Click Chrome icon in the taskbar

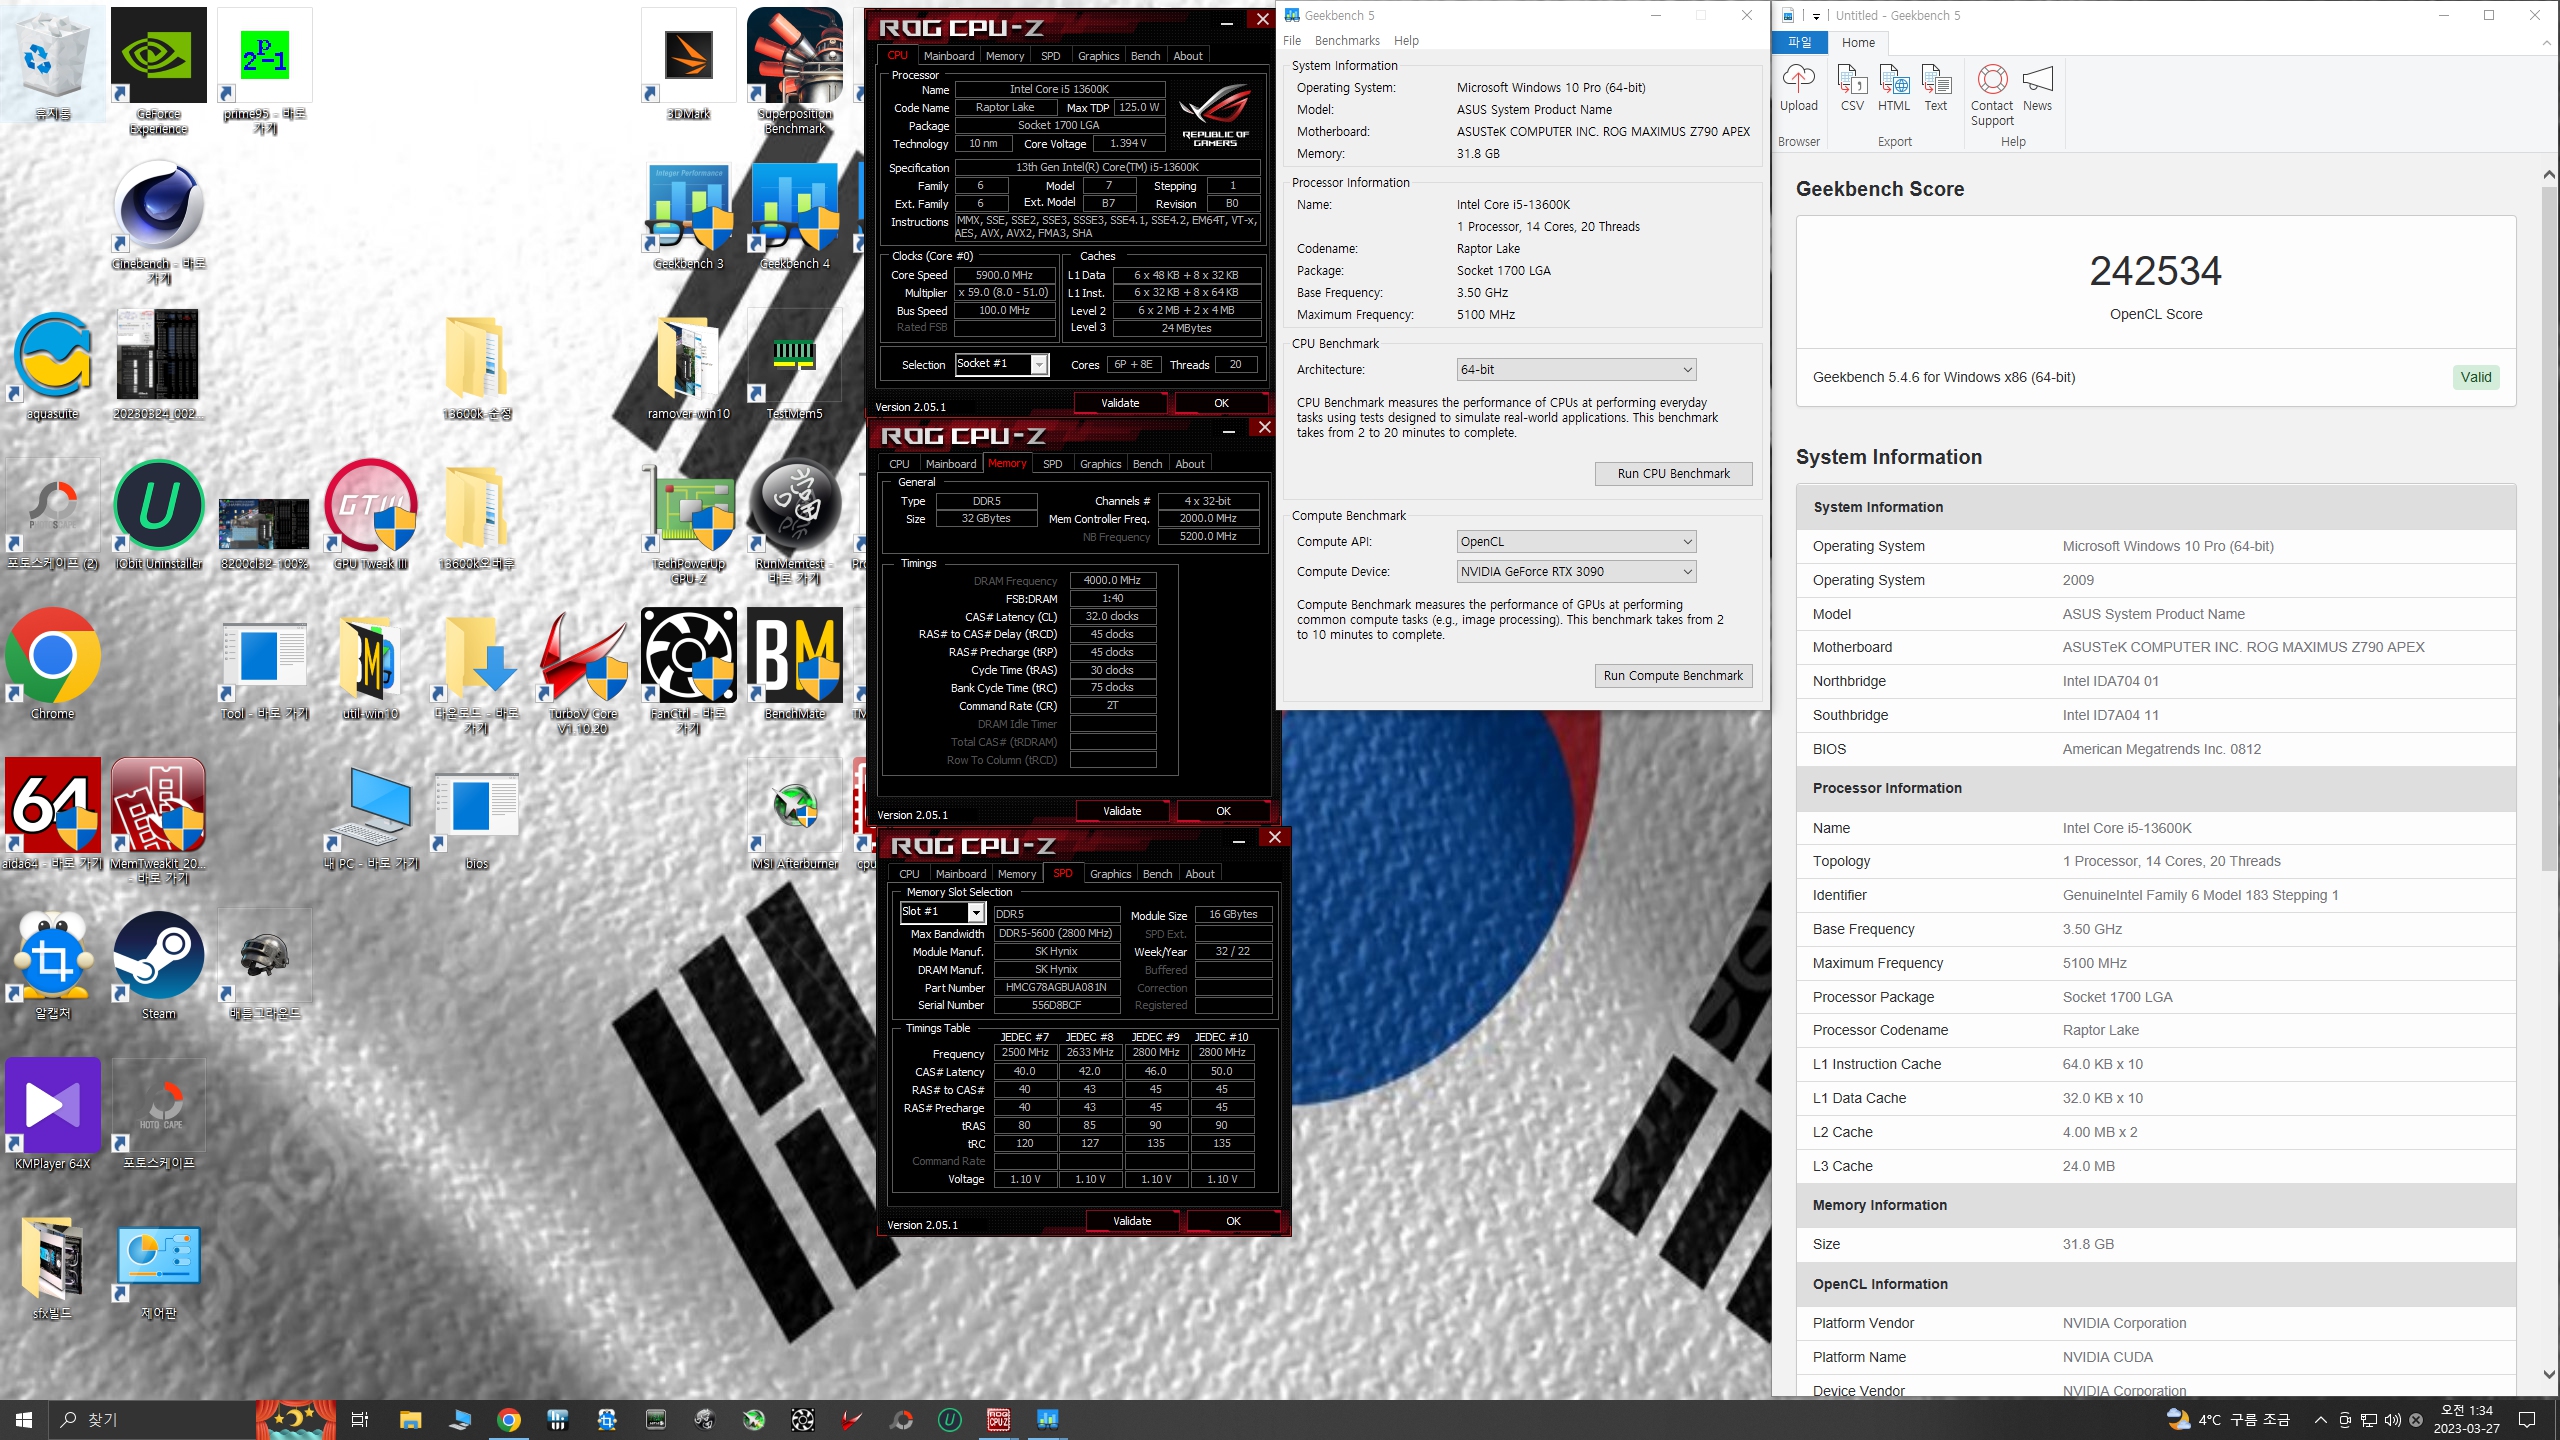point(508,1419)
